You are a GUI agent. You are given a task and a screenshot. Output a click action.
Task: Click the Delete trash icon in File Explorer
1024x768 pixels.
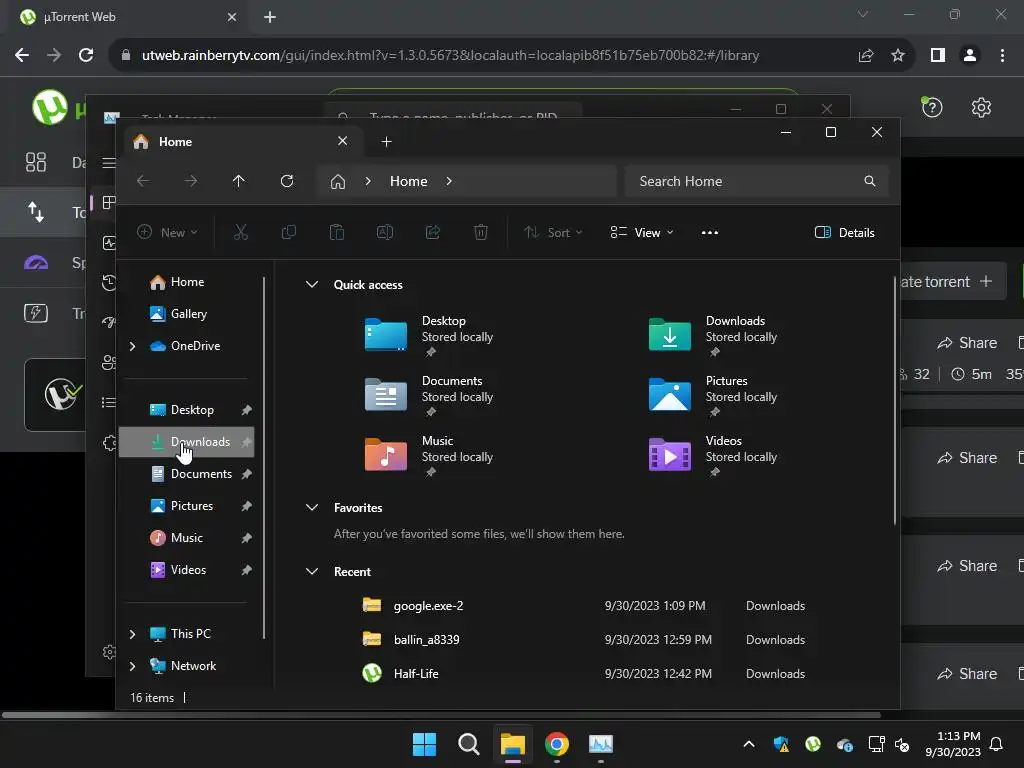pos(481,232)
